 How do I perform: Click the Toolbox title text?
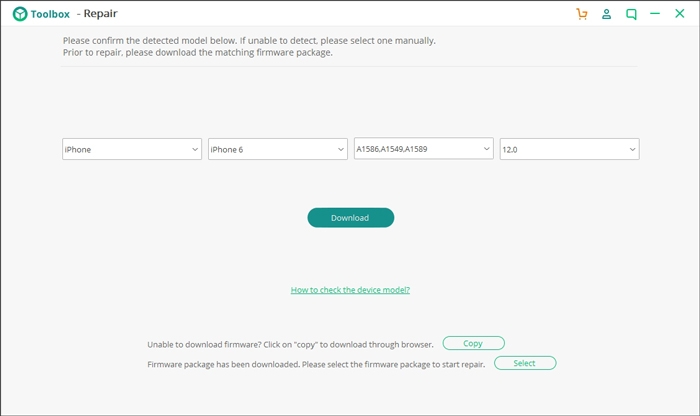(49, 15)
